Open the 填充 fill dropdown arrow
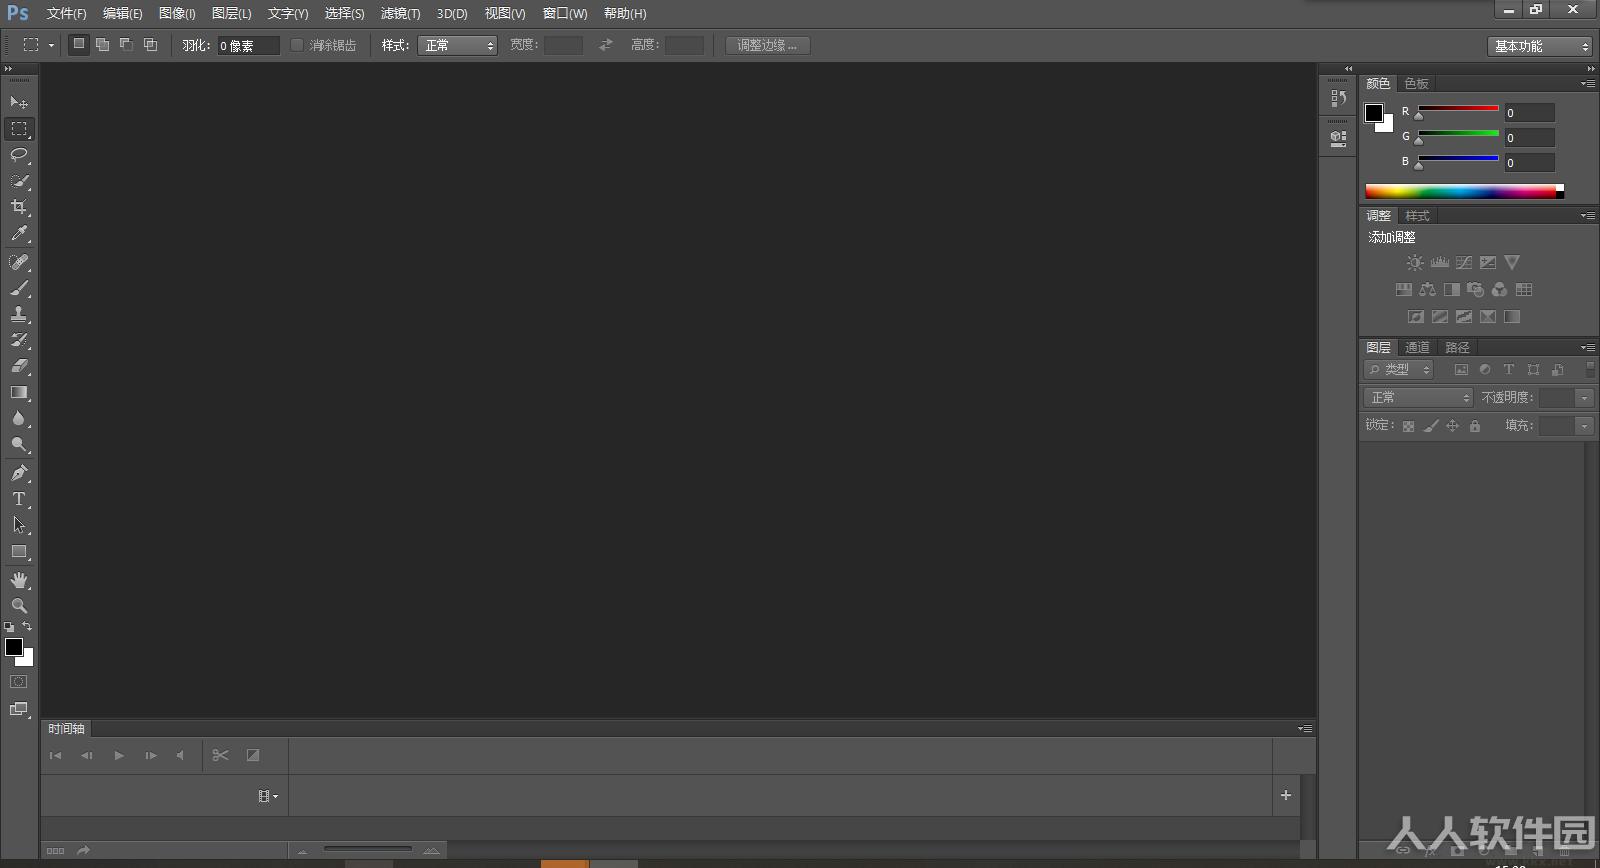The image size is (1600, 868). pyautogui.click(x=1584, y=426)
